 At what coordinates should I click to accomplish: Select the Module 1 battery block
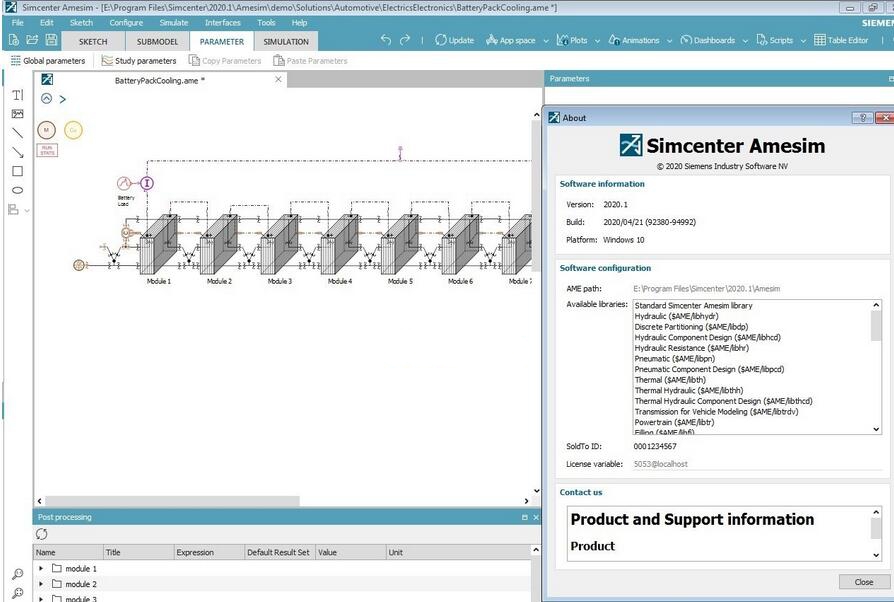pos(159,244)
